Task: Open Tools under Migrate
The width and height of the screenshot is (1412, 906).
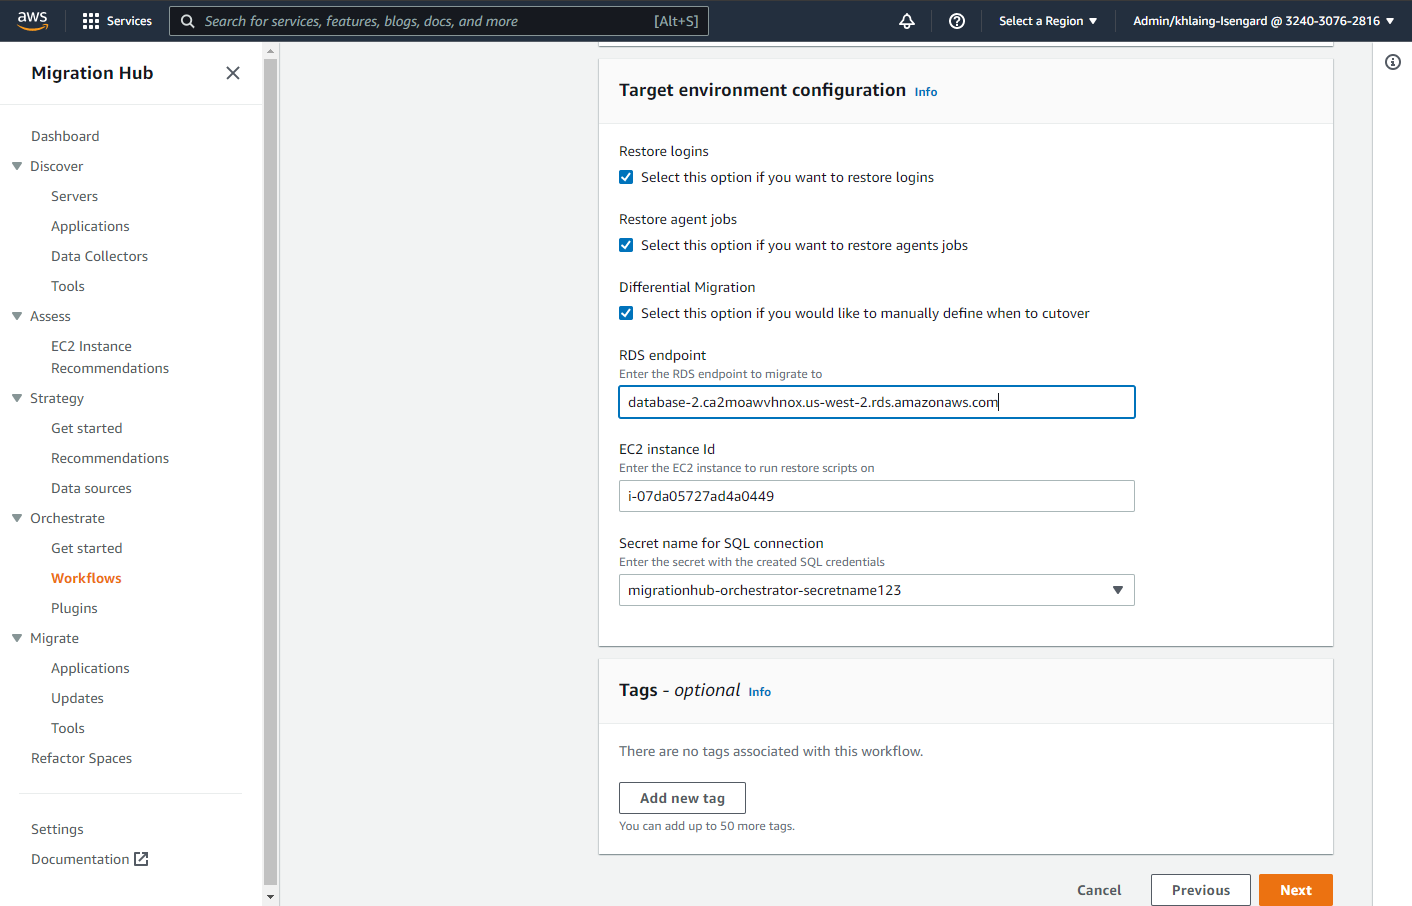Action: coord(68,728)
